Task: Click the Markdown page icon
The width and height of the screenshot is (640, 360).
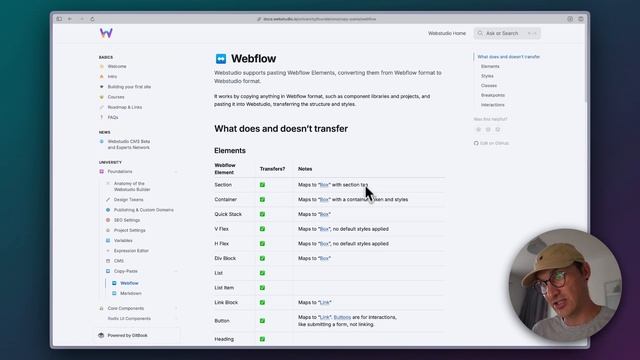Action: coord(114,293)
